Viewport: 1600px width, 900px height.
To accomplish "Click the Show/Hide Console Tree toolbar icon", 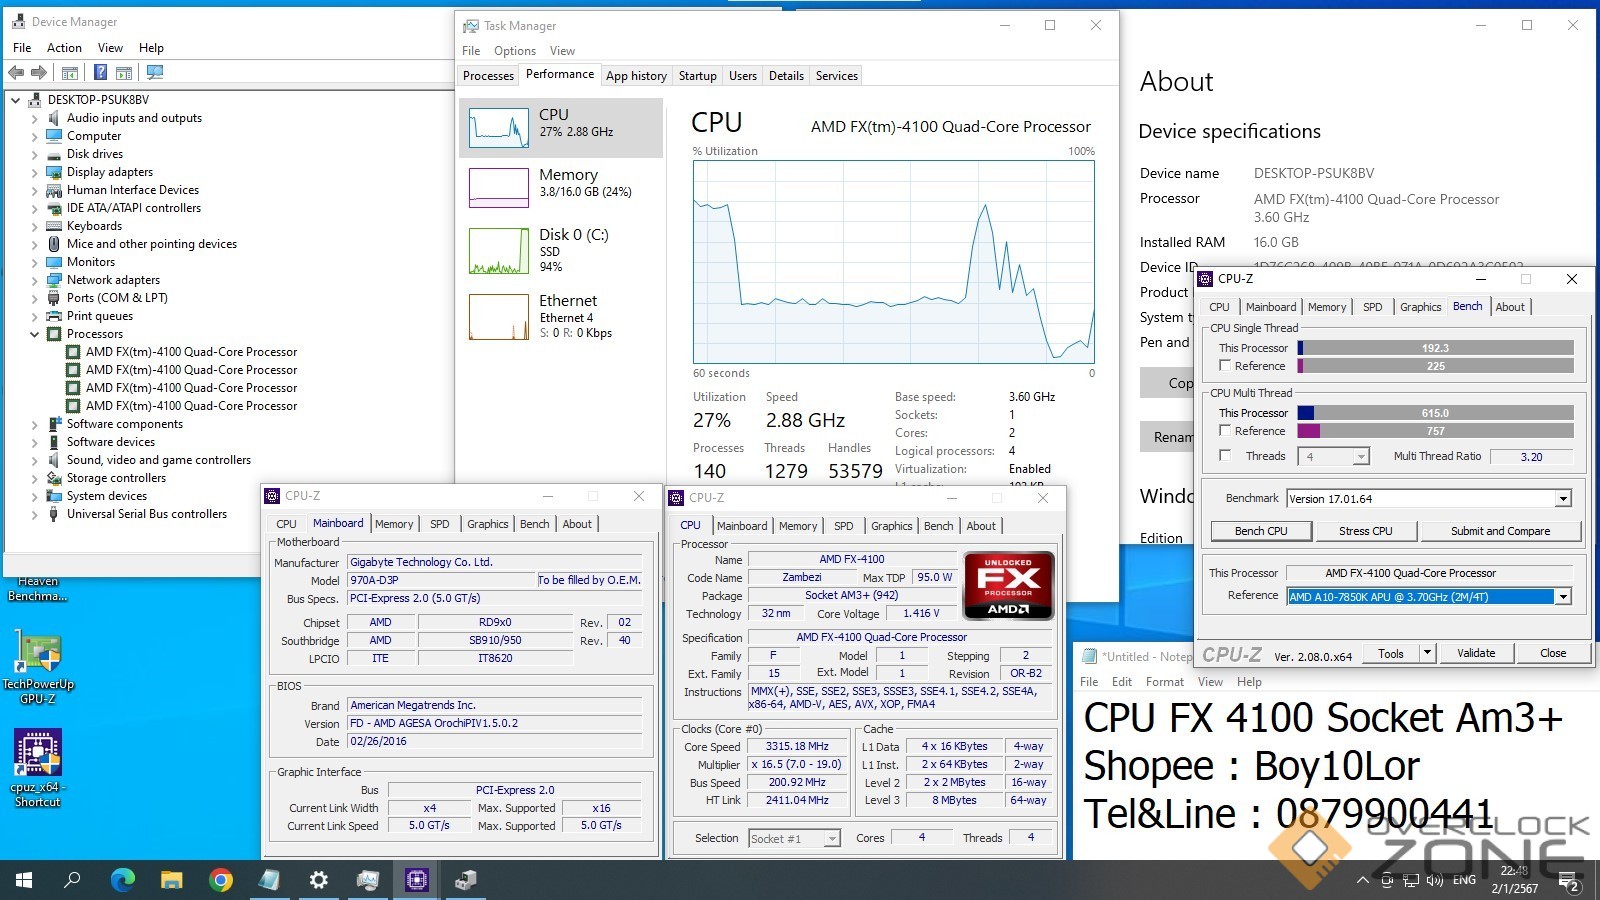I will click(x=70, y=72).
